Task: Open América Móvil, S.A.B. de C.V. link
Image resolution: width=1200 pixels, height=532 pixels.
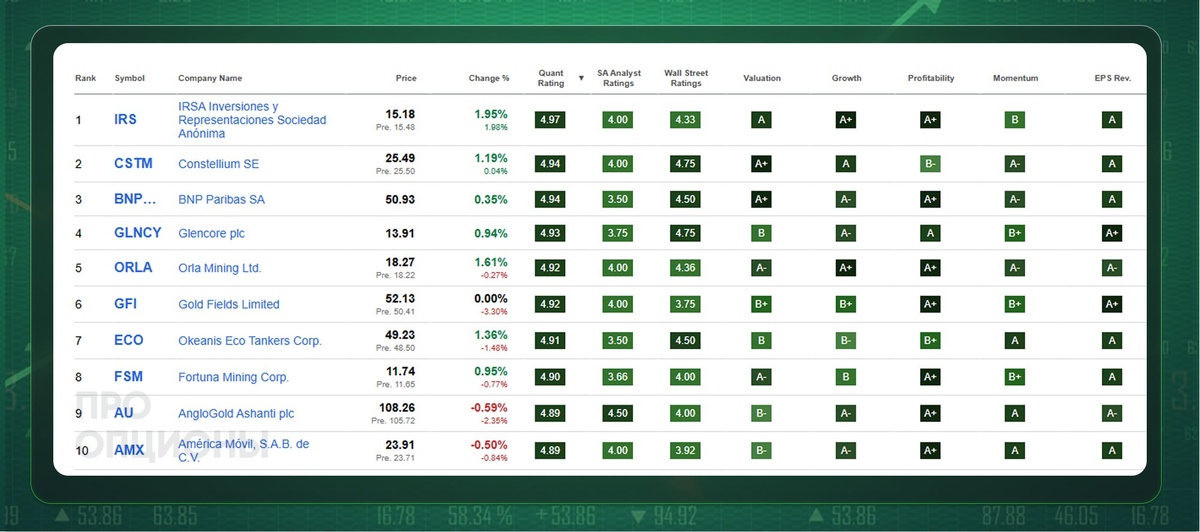Action: point(243,450)
